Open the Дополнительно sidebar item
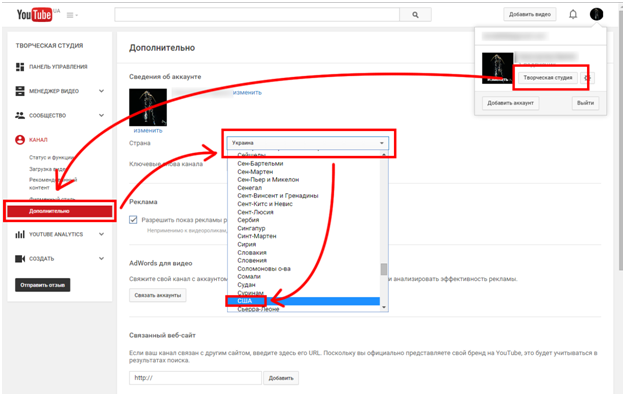 click(x=60, y=211)
